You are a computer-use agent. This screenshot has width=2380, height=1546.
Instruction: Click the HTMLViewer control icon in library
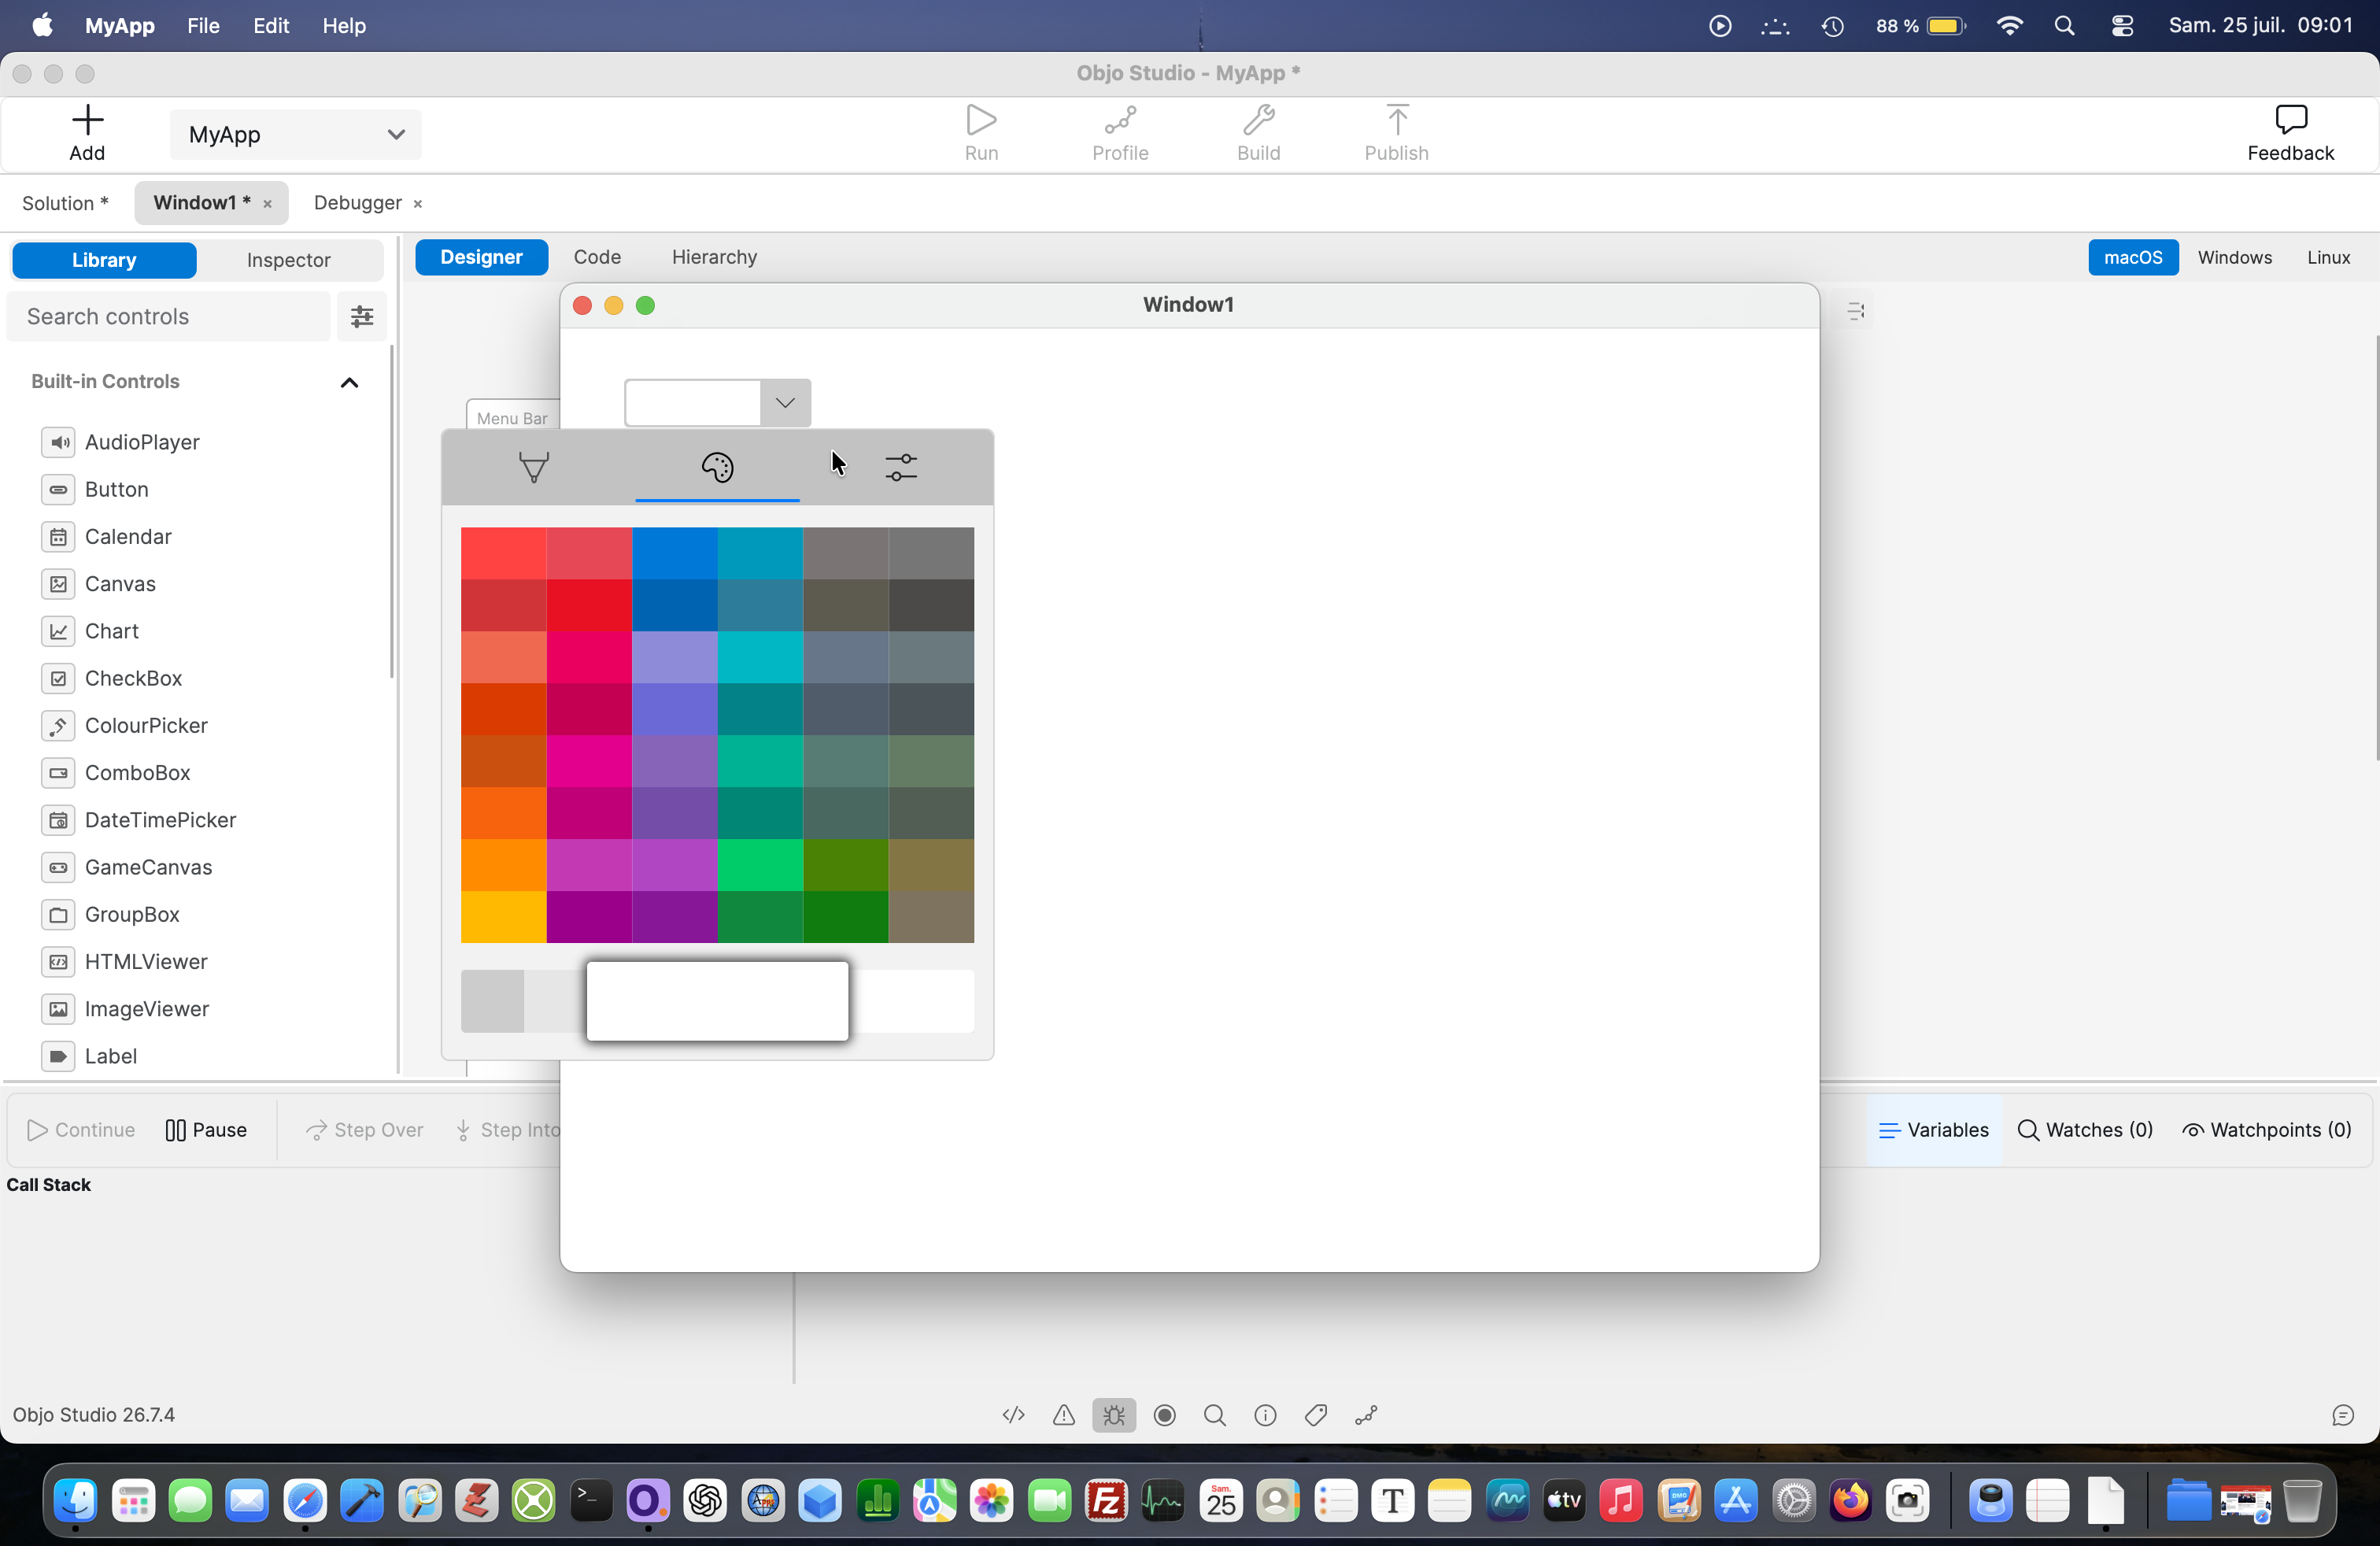(58, 962)
